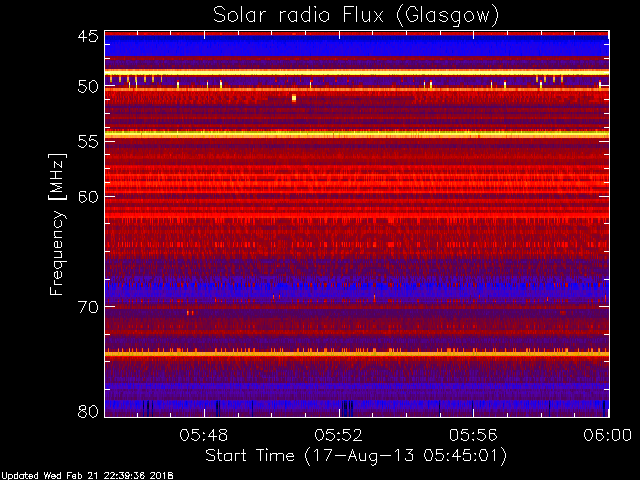
Task: Click the time tick label '06:00'
Action: (607, 435)
